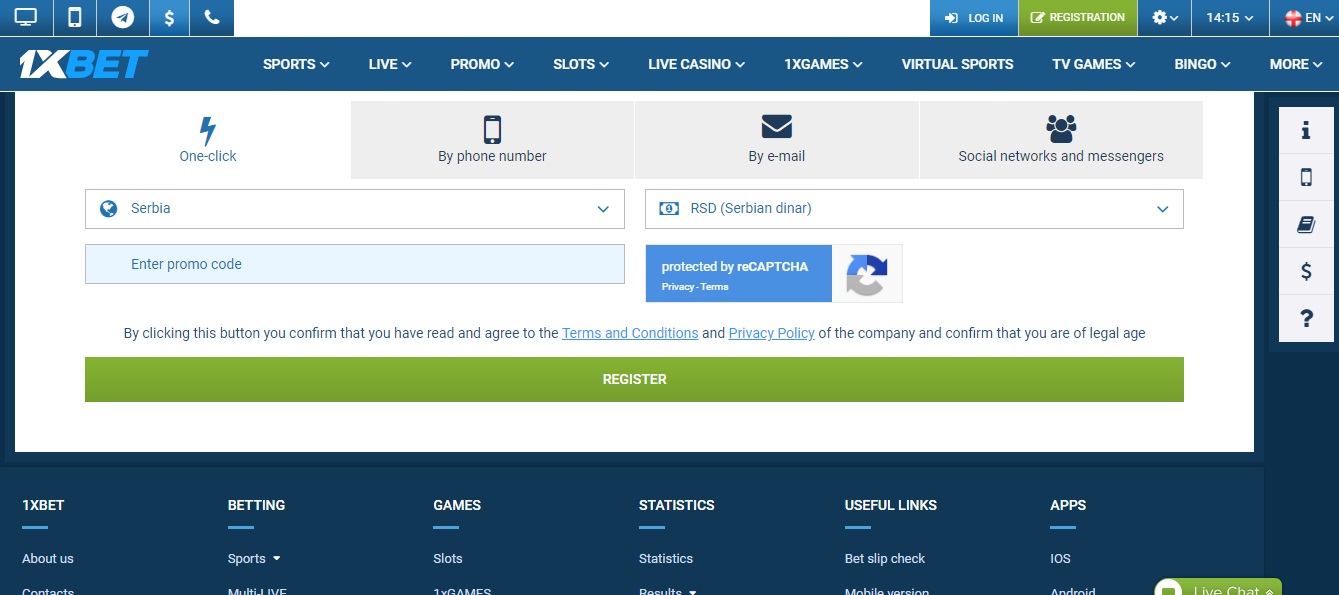Open the Telegram channel icon
Image resolution: width=1339 pixels, height=595 pixels.
point(123,18)
